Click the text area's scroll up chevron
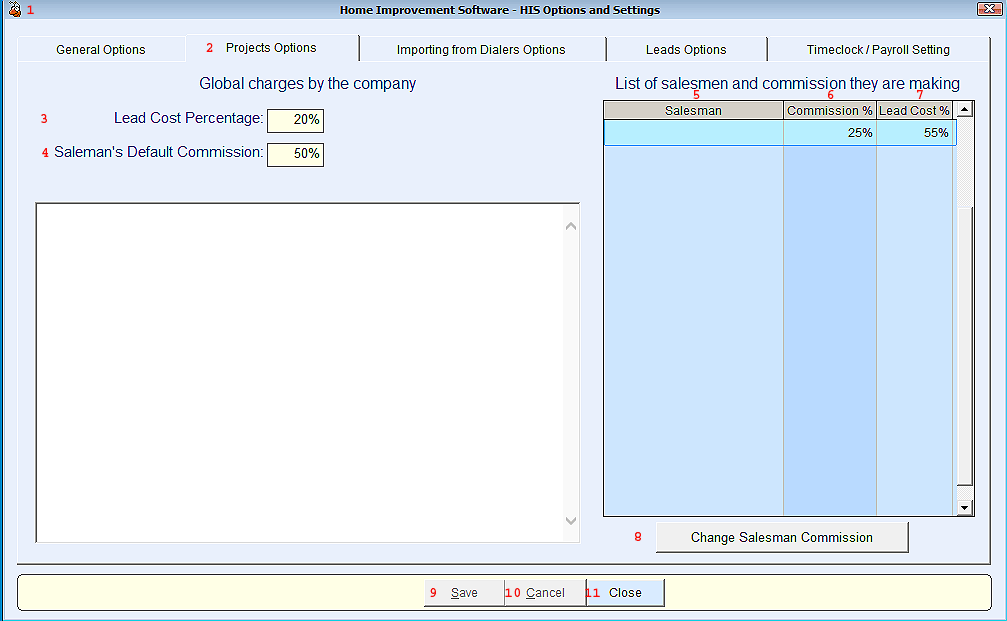Viewport: 1007px width, 621px height. (571, 226)
